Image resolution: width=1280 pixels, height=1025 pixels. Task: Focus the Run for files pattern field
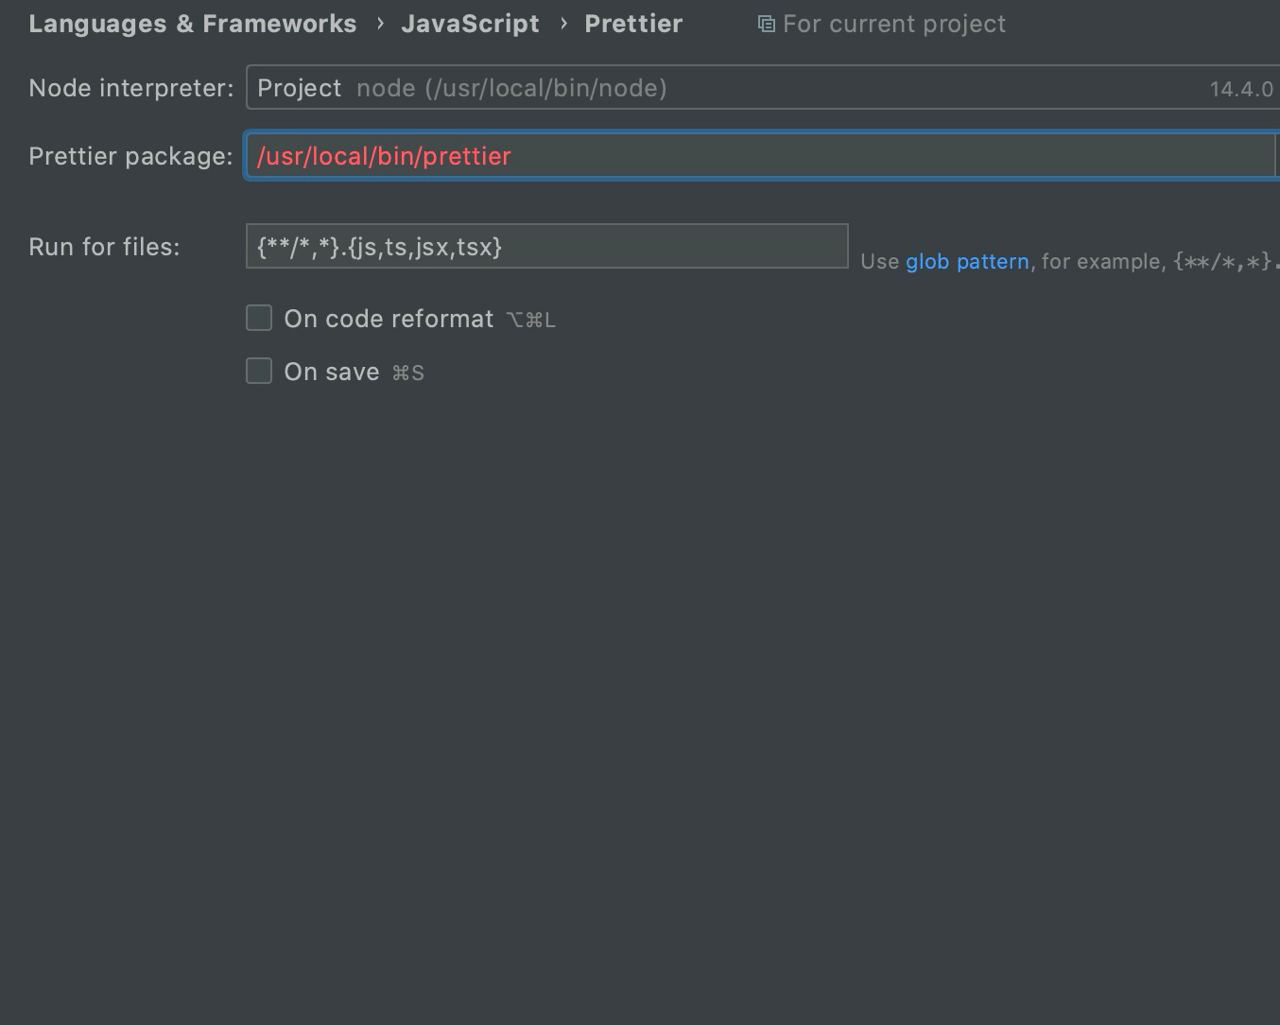coord(546,246)
